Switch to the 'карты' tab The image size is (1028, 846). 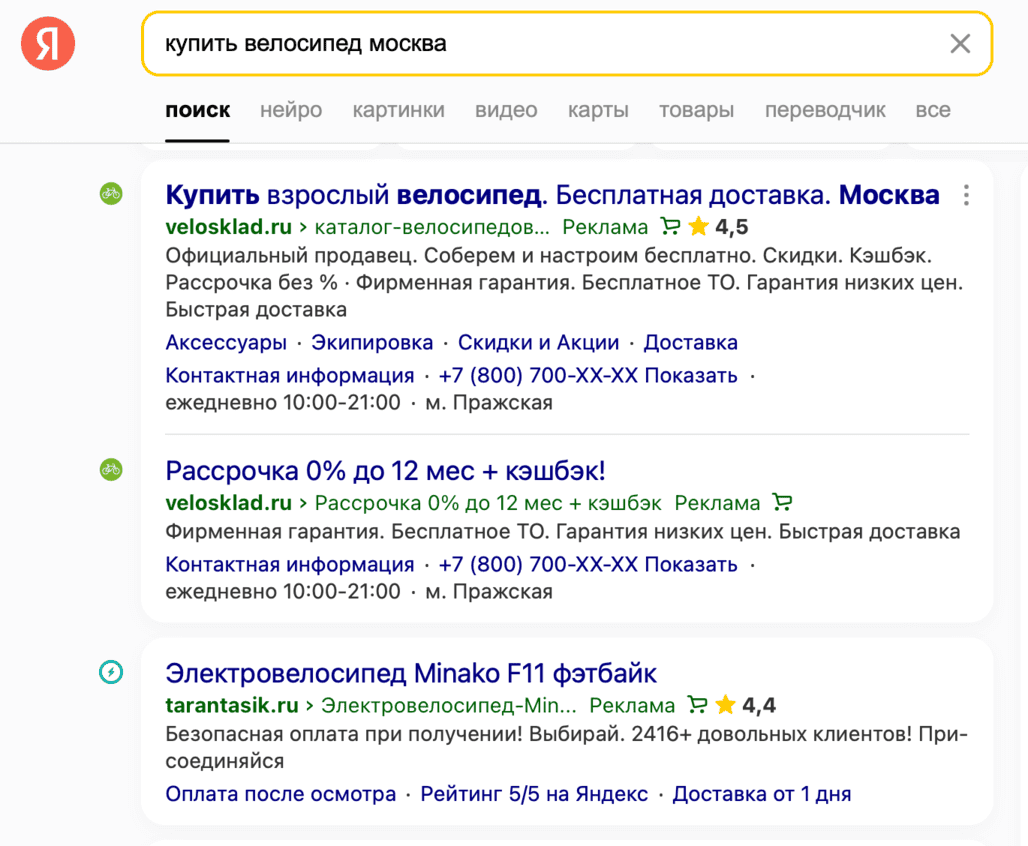coord(598,110)
